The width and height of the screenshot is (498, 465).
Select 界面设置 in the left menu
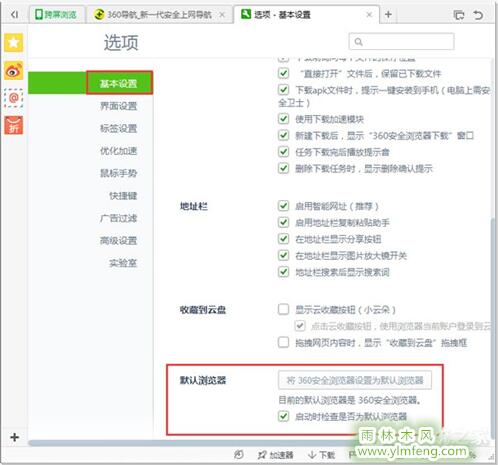click(119, 106)
